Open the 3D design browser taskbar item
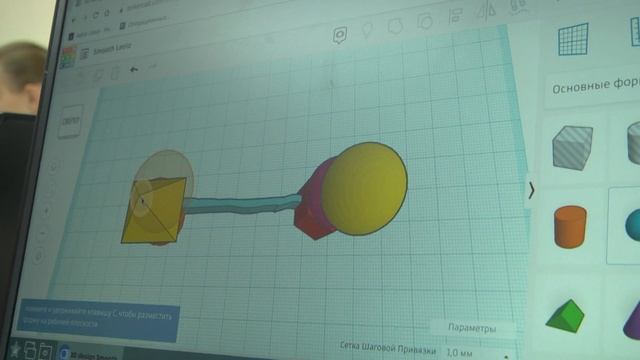The image size is (640, 360). 91,353
